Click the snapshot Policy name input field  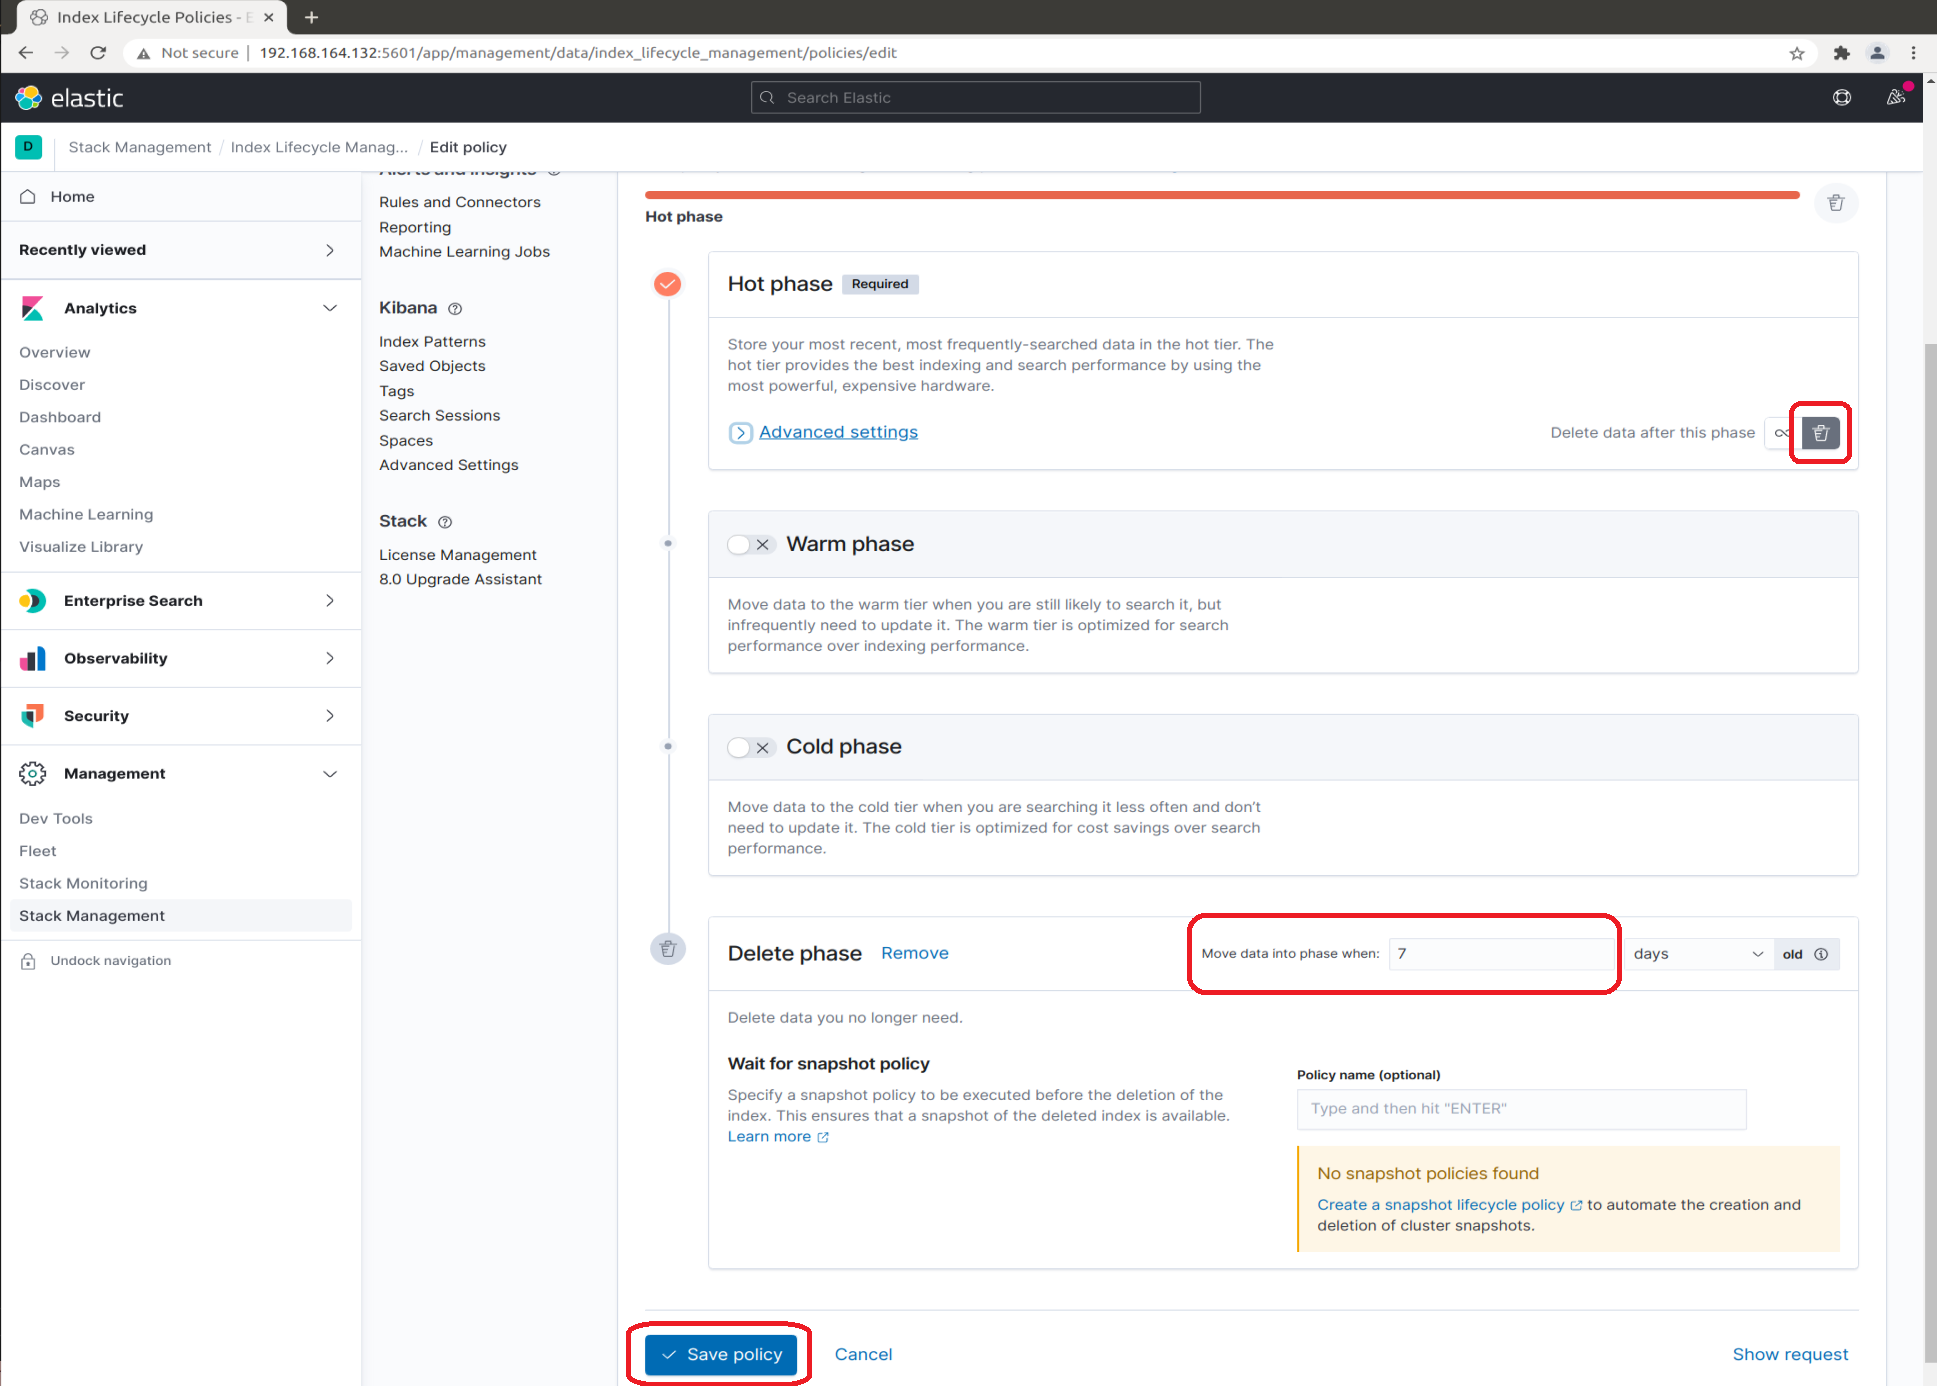pos(1520,1109)
